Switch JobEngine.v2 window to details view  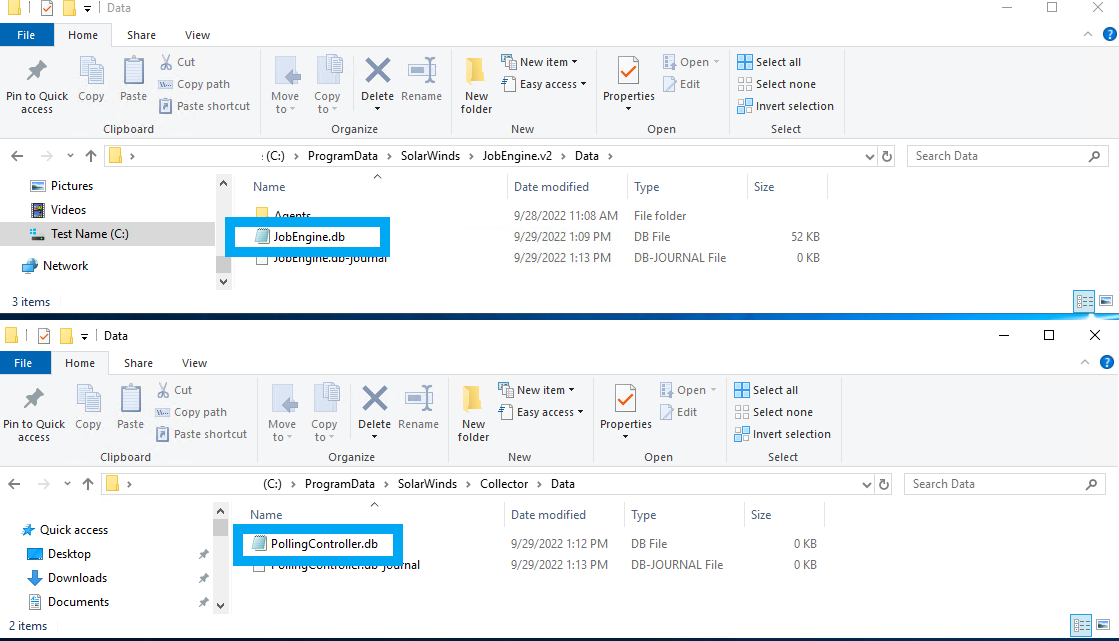pyautogui.click(x=1084, y=301)
